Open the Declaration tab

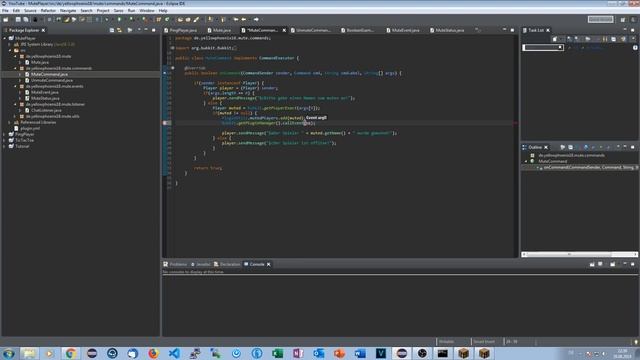(x=227, y=264)
